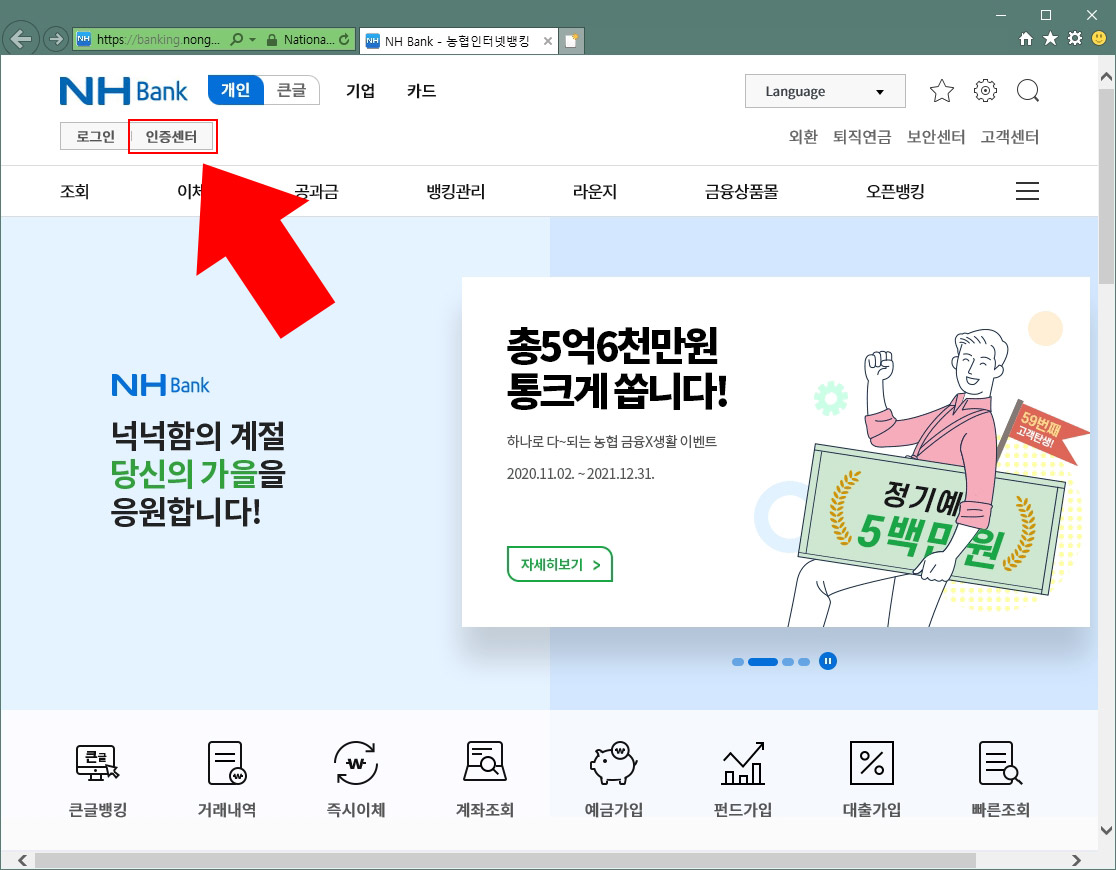The width and height of the screenshot is (1116, 870).
Task: Switch to the 큰글 view toggle
Action: coord(291,89)
